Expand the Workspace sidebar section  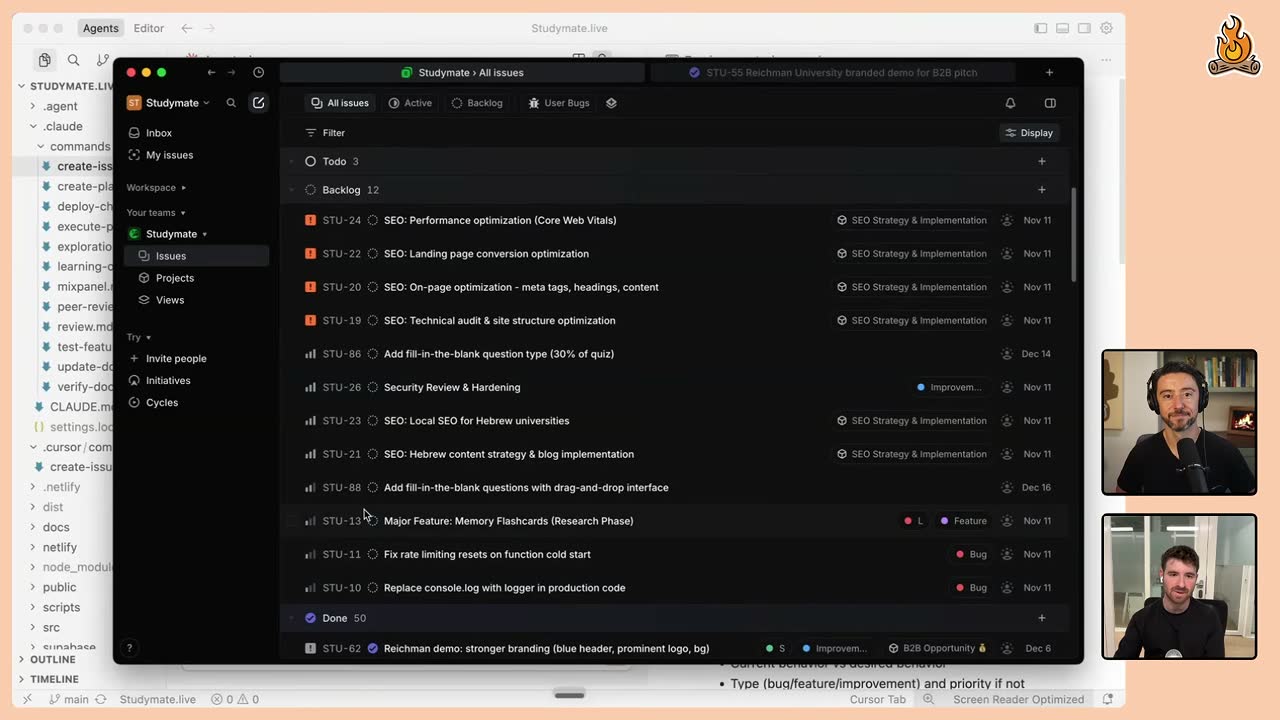(x=156, y=188)
